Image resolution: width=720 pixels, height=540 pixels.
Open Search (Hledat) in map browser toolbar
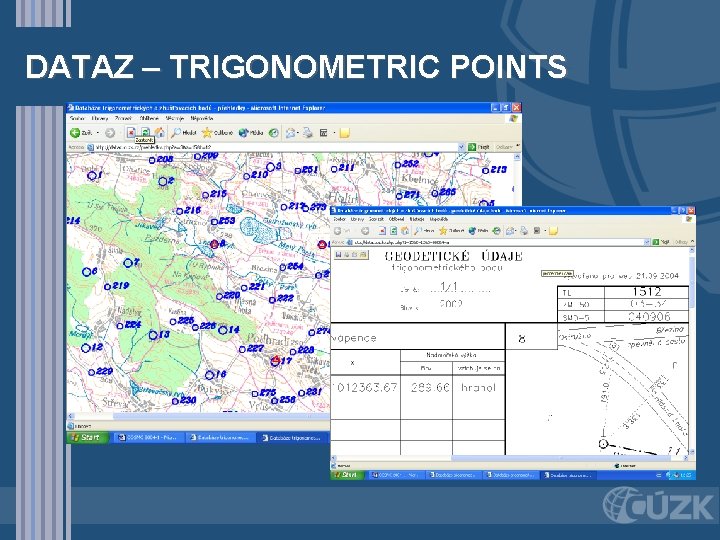[184, 133]
